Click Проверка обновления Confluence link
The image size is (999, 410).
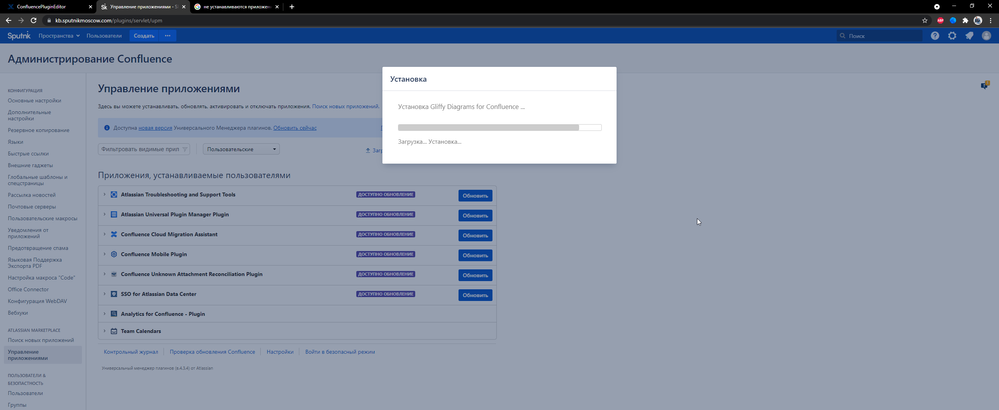point(212,351)
